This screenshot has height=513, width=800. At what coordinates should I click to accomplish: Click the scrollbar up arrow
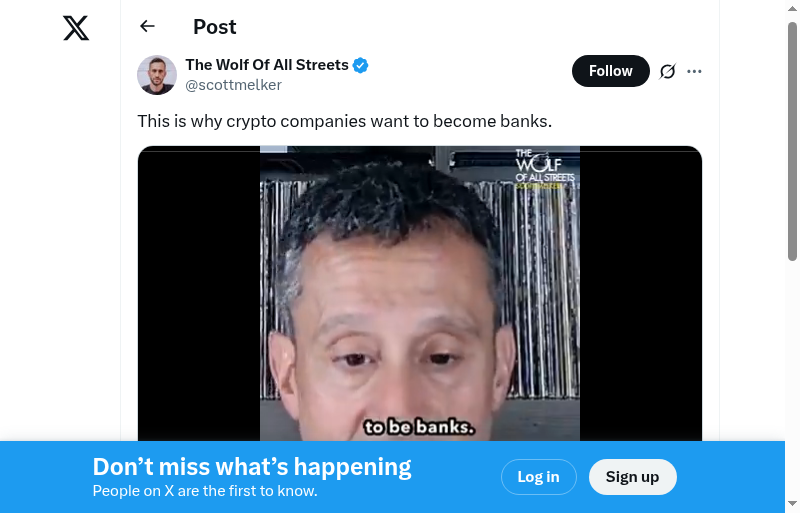click(x=792, y=9)
